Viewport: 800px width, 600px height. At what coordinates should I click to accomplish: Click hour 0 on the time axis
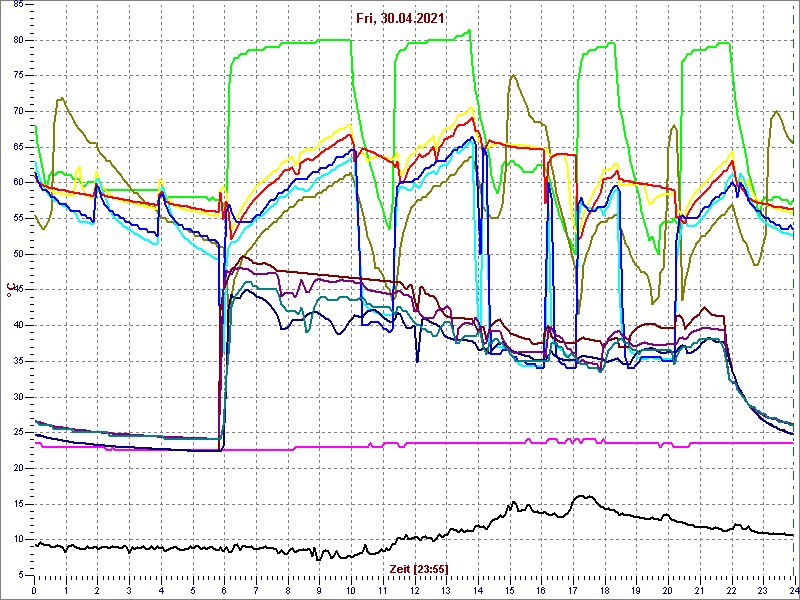click(34, 588)
